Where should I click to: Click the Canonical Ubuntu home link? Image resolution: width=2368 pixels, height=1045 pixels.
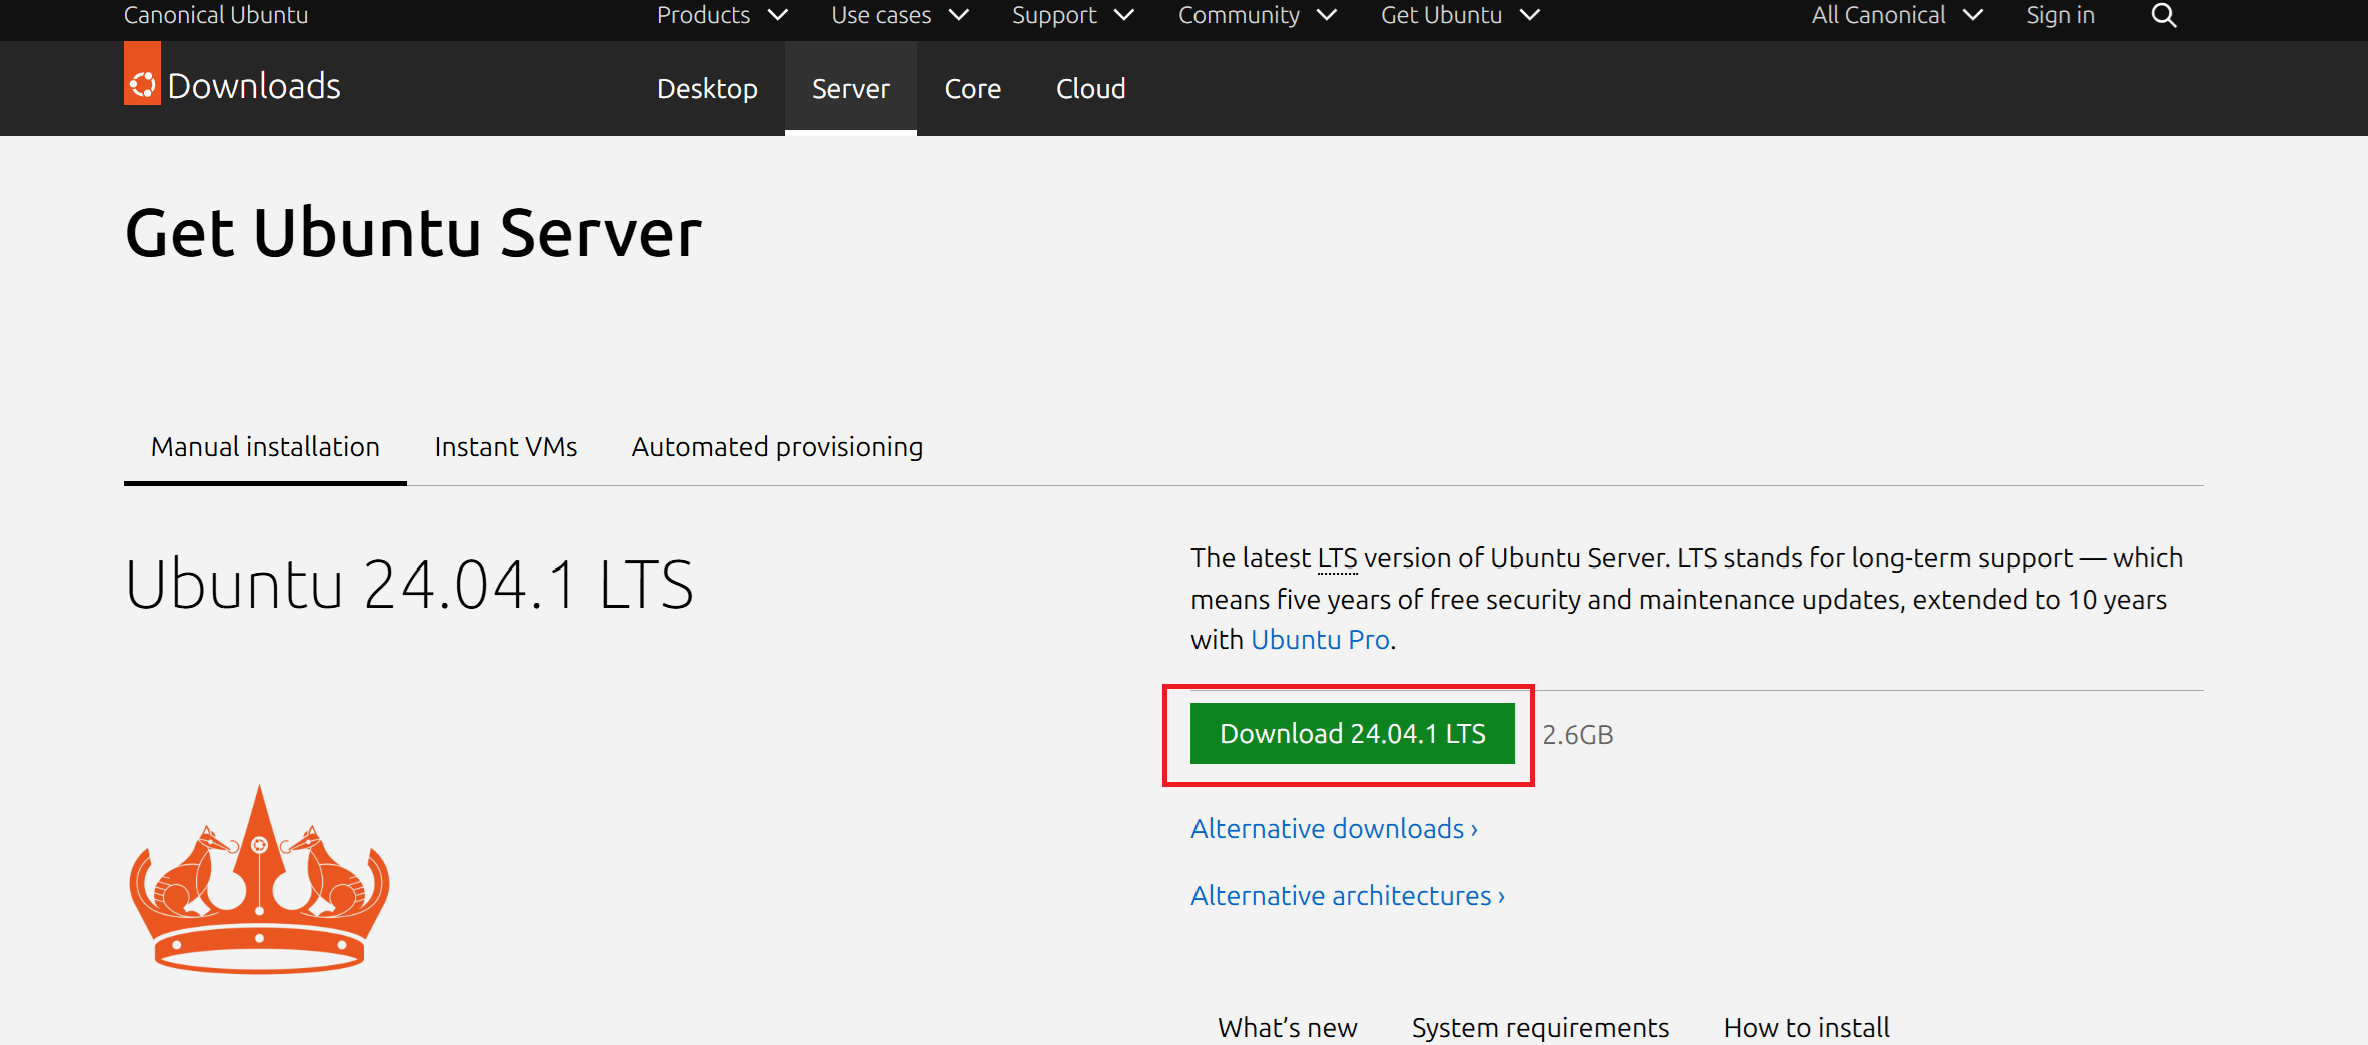click(x=216, y=15)
